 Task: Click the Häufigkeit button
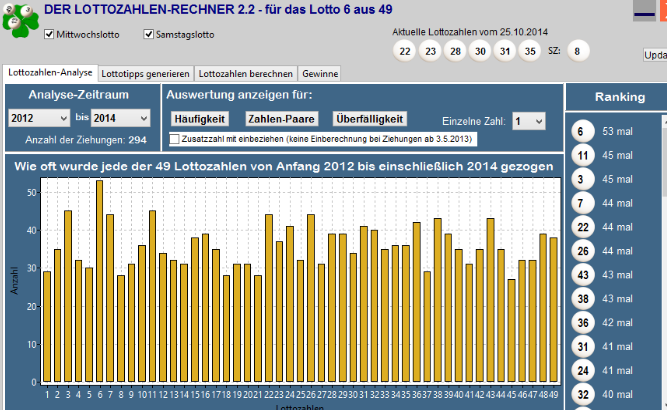[x=200, y=119]
